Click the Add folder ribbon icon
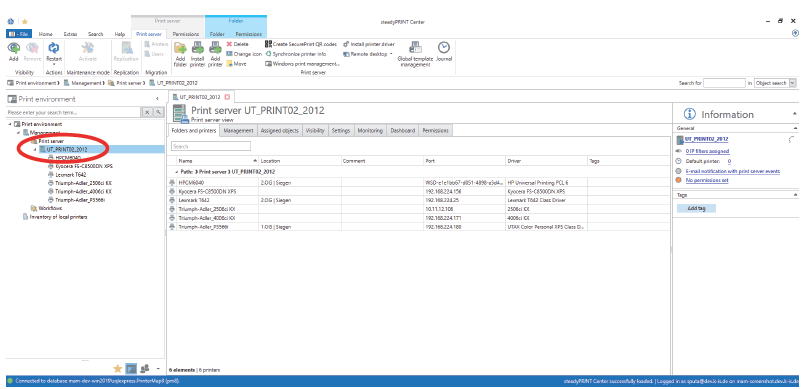The width and height of the screenshot is (804, 389). click(x=180, y=48)
